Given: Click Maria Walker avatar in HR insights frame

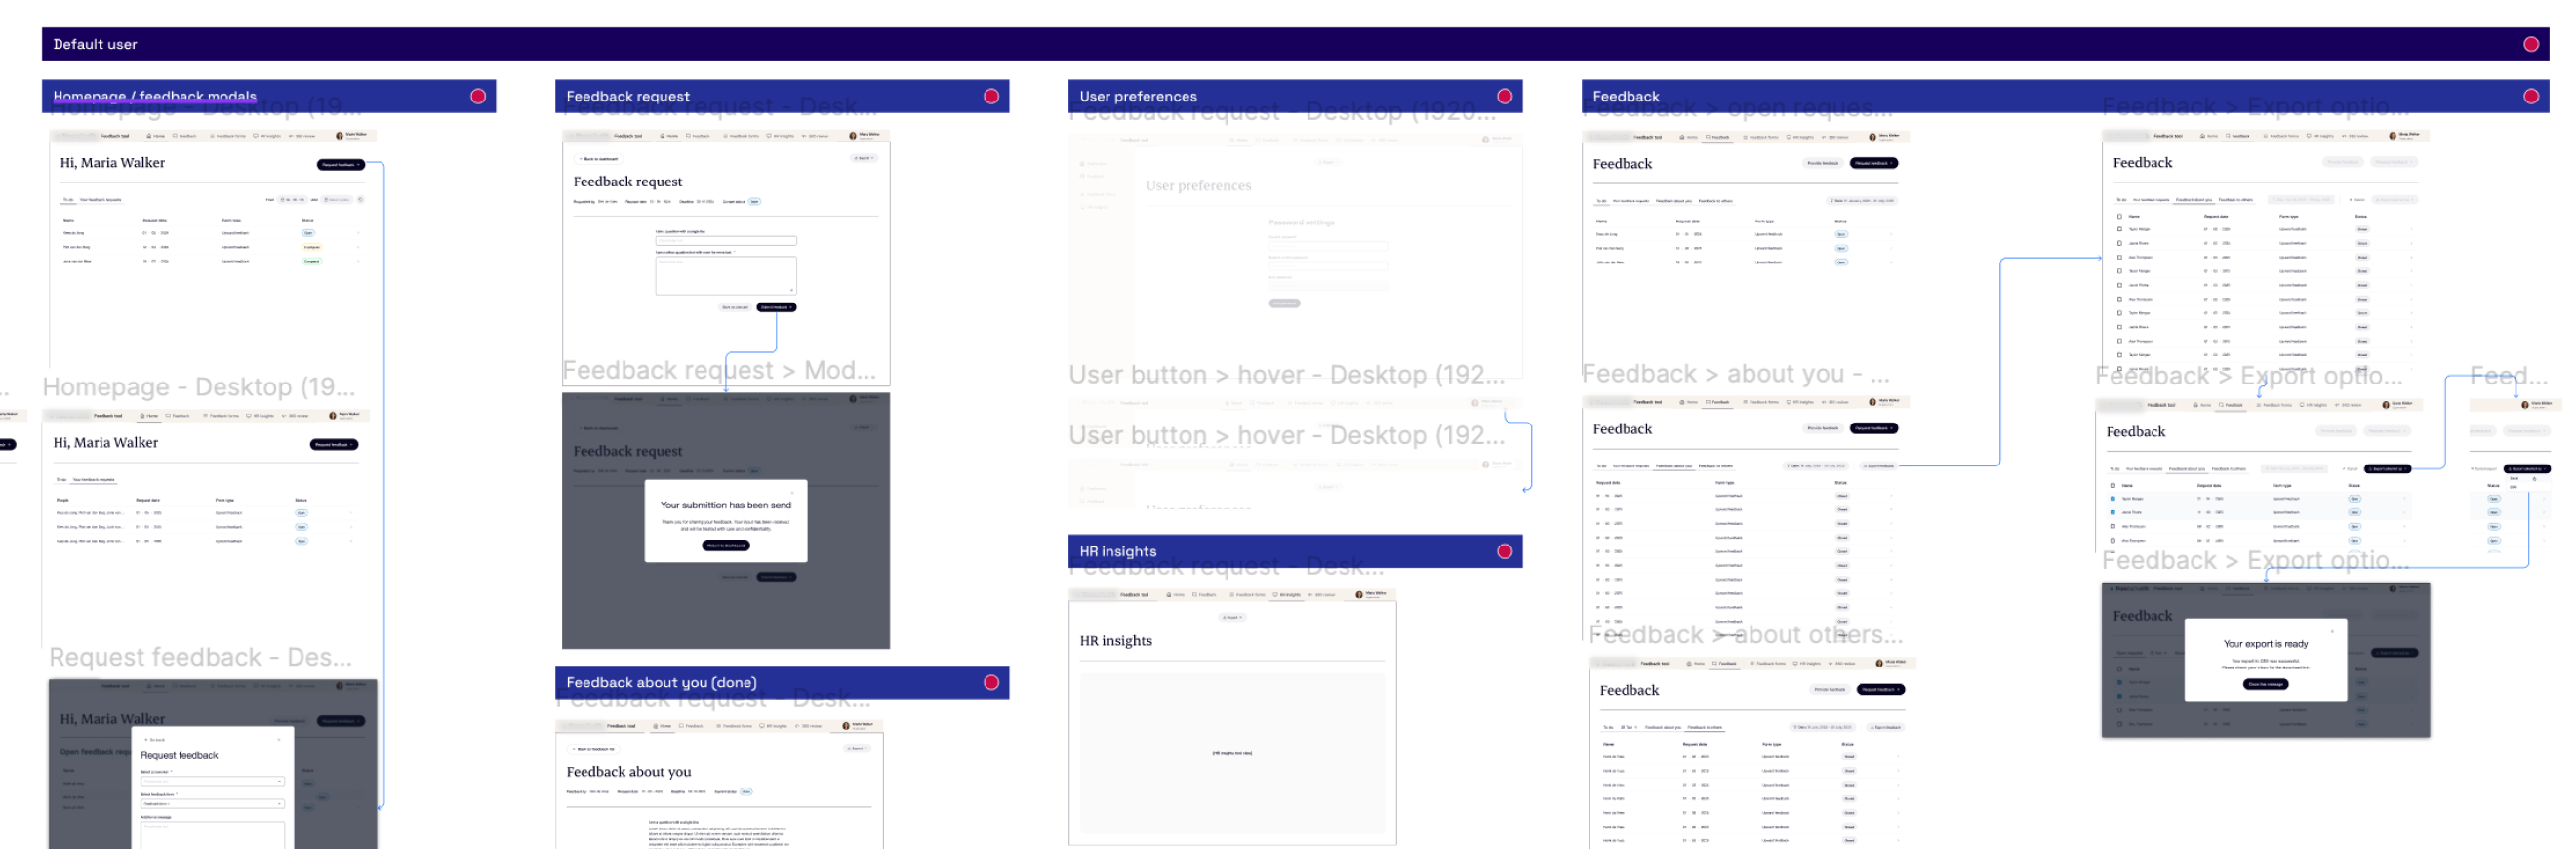Looking at the screenshot, I should (x=1359, y=594).
